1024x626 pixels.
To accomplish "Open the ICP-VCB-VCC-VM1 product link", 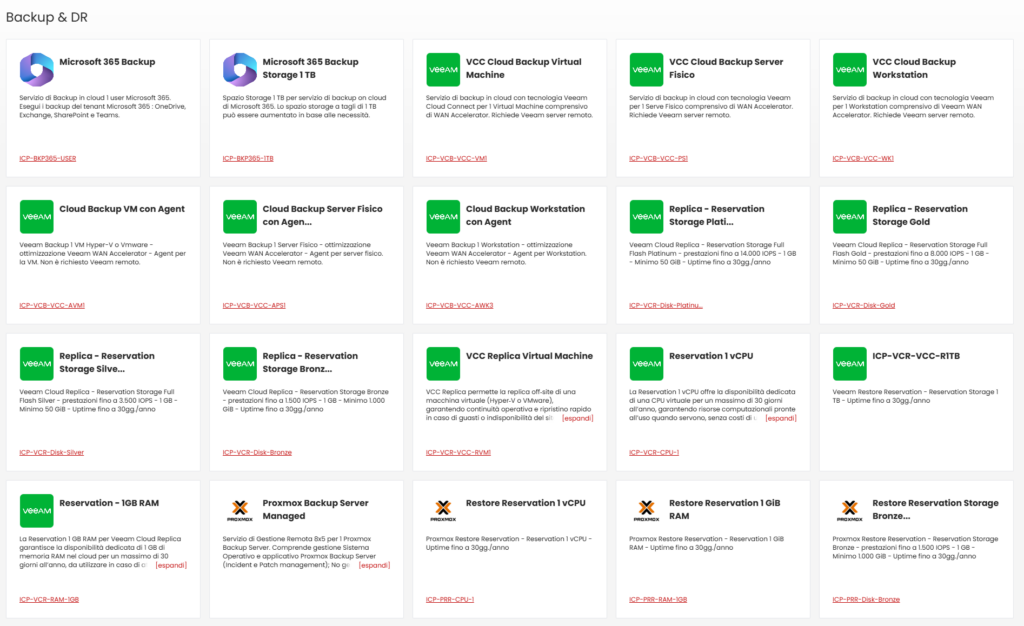I will point(456,158).
